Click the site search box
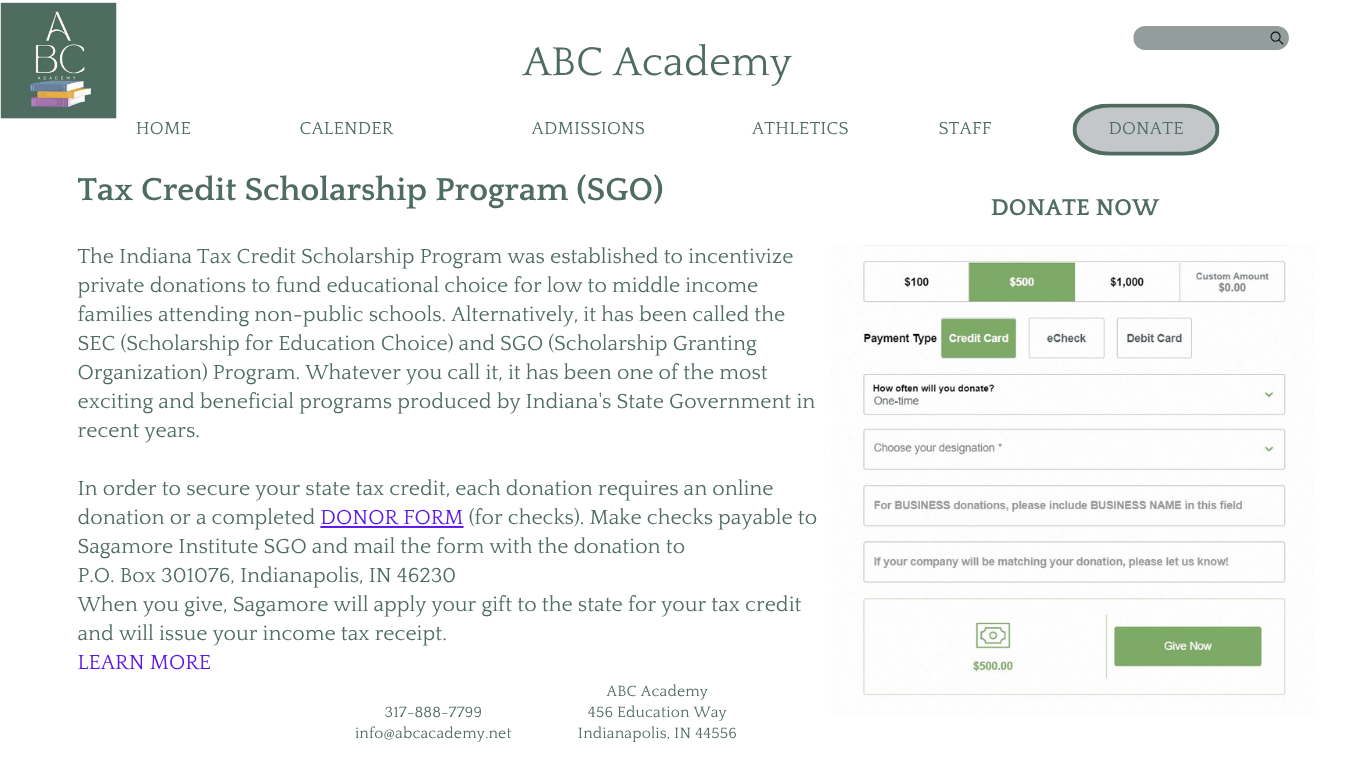This screenshot has height=775, width=1366. pos(1200,38)
